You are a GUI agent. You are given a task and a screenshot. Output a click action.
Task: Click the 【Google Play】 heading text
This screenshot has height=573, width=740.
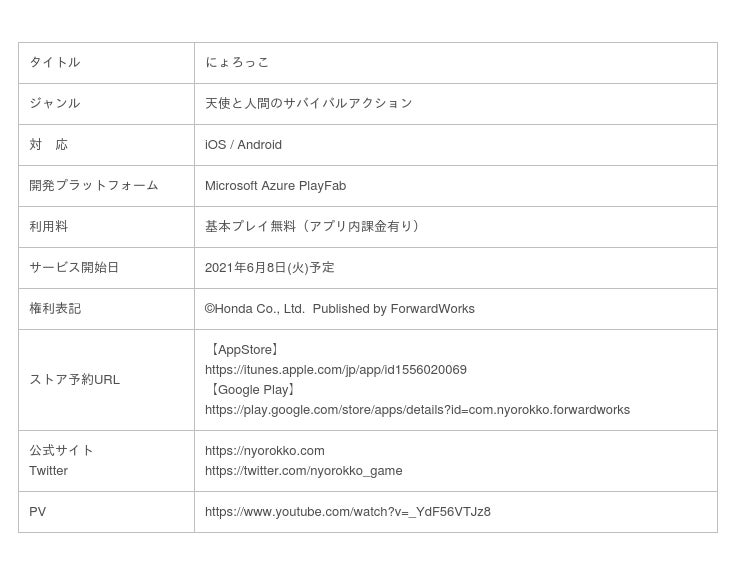point(252,390)
